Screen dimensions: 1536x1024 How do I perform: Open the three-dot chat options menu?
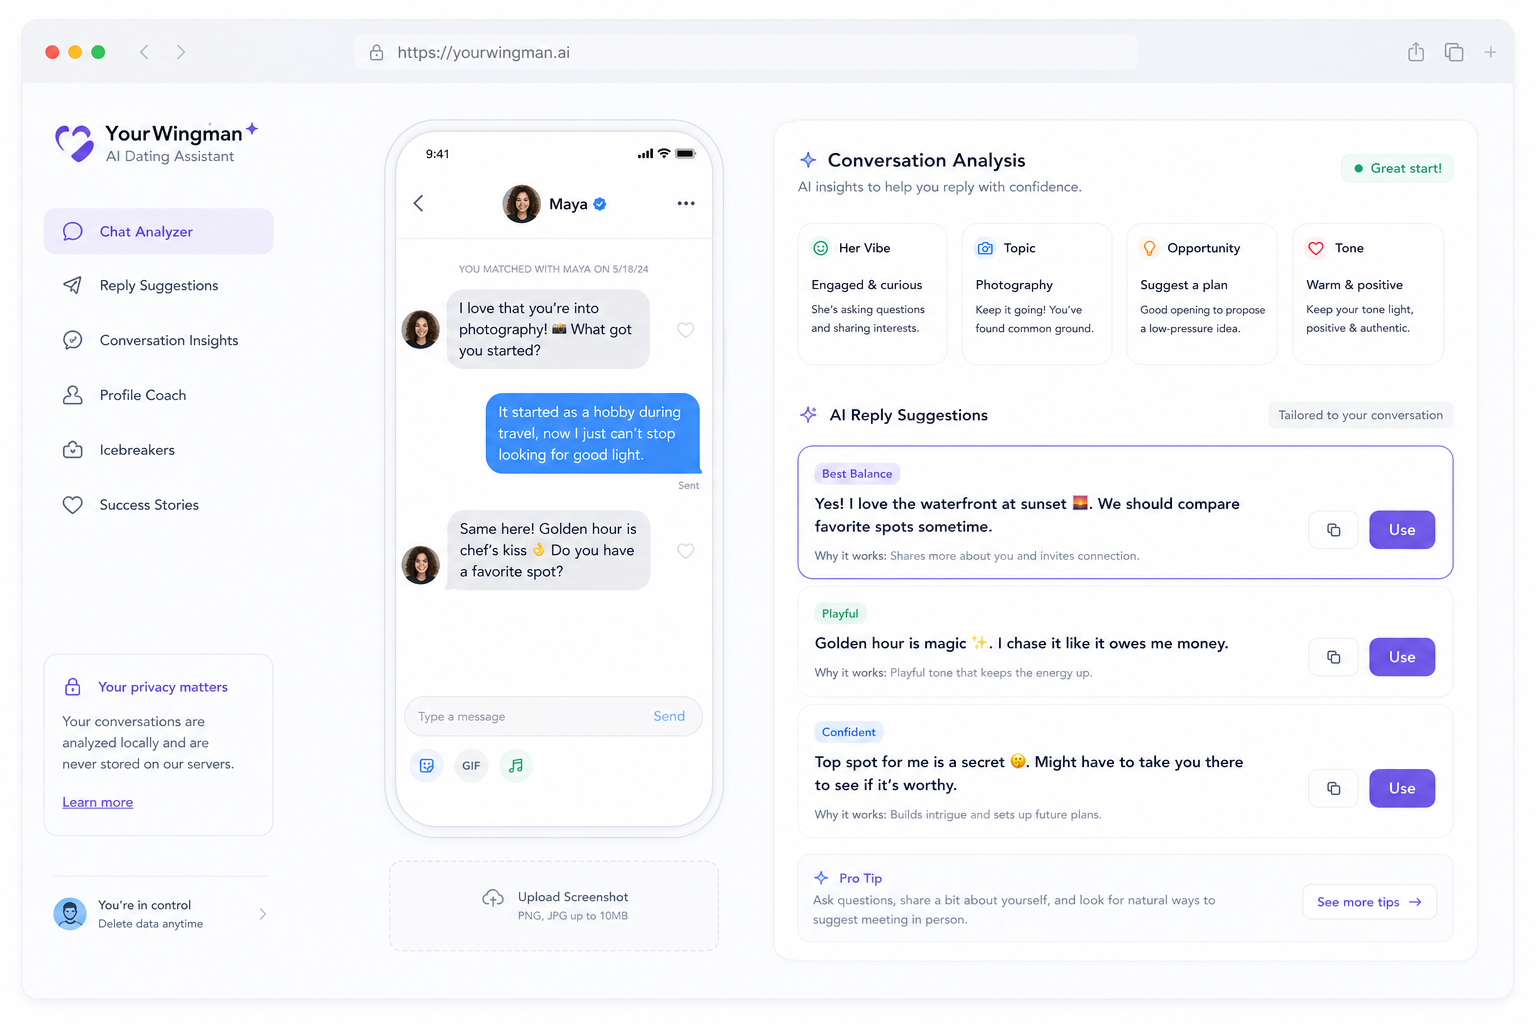[x=686, y=203]
